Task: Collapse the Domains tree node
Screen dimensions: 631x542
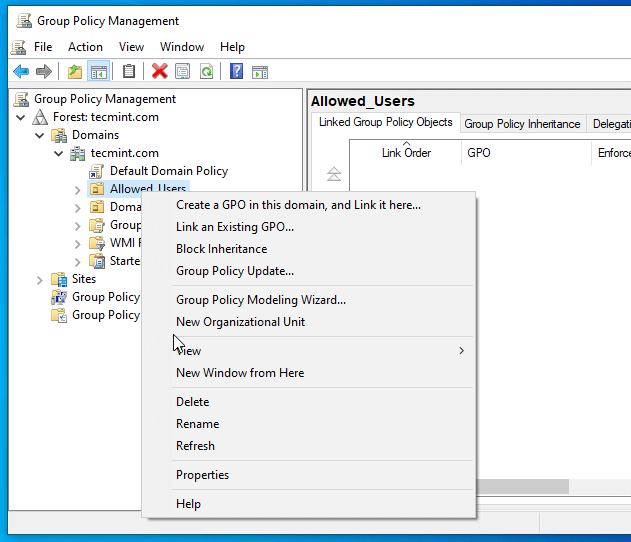Action: 40,135
